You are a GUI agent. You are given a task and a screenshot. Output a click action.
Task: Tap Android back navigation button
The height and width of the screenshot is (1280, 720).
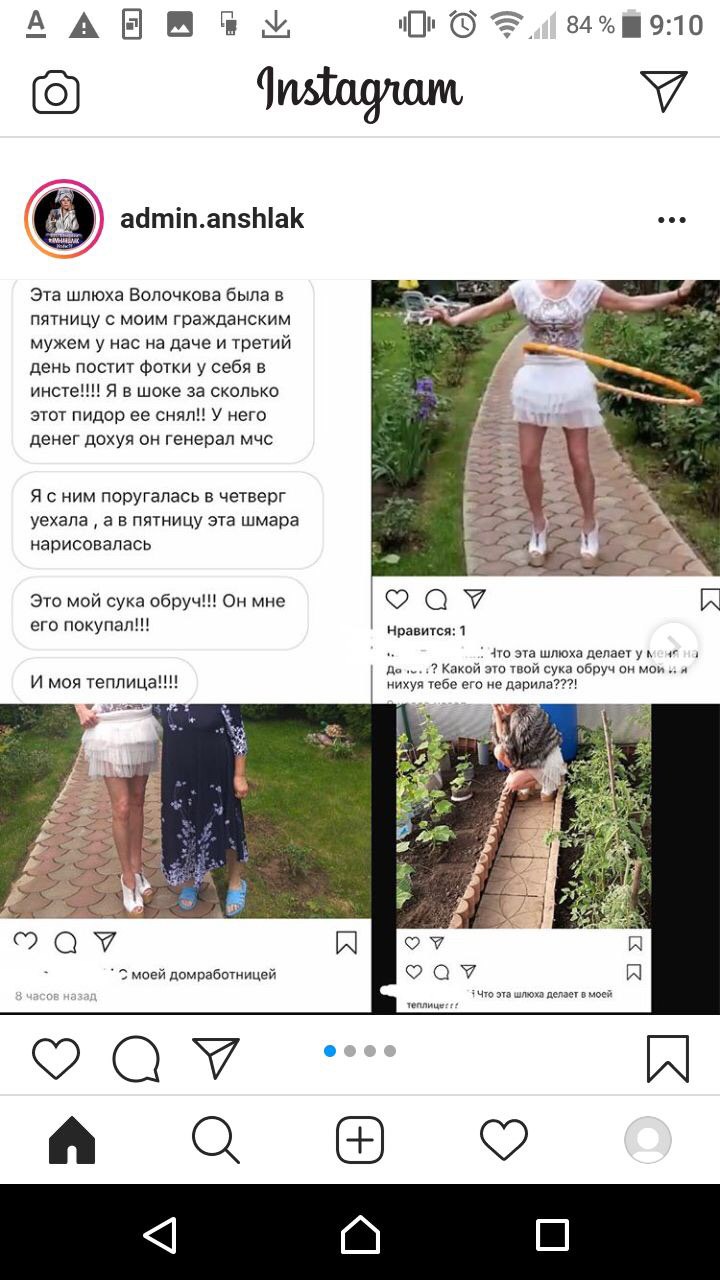click(160, 1235)
